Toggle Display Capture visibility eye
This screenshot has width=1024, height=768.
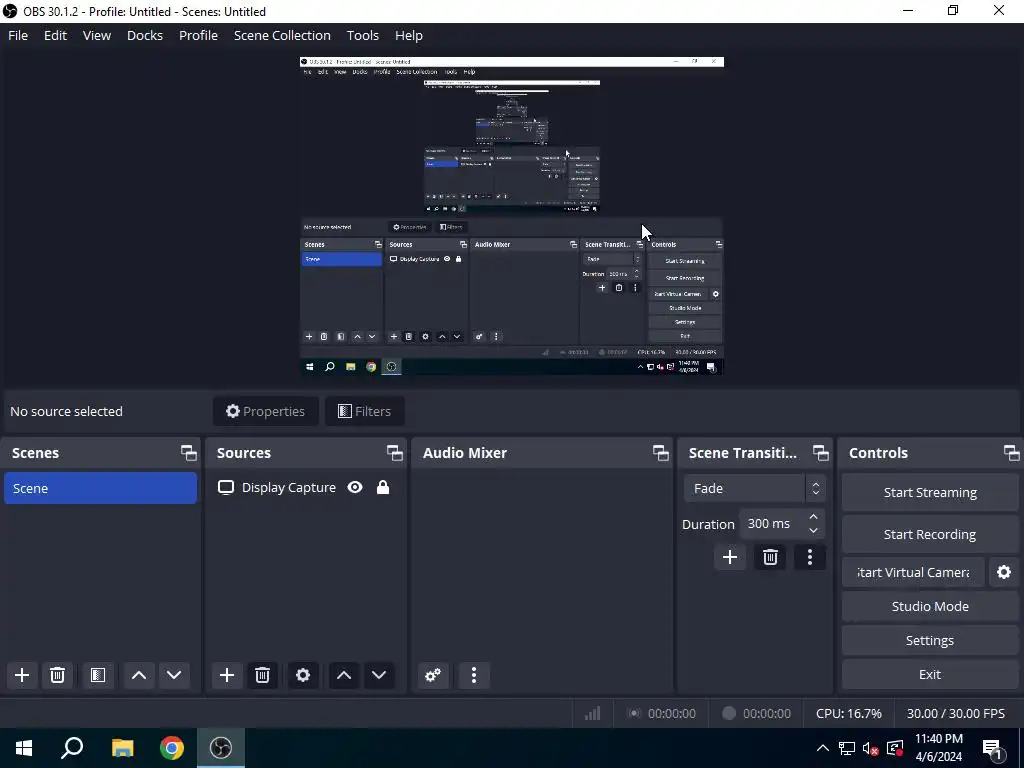355,487
